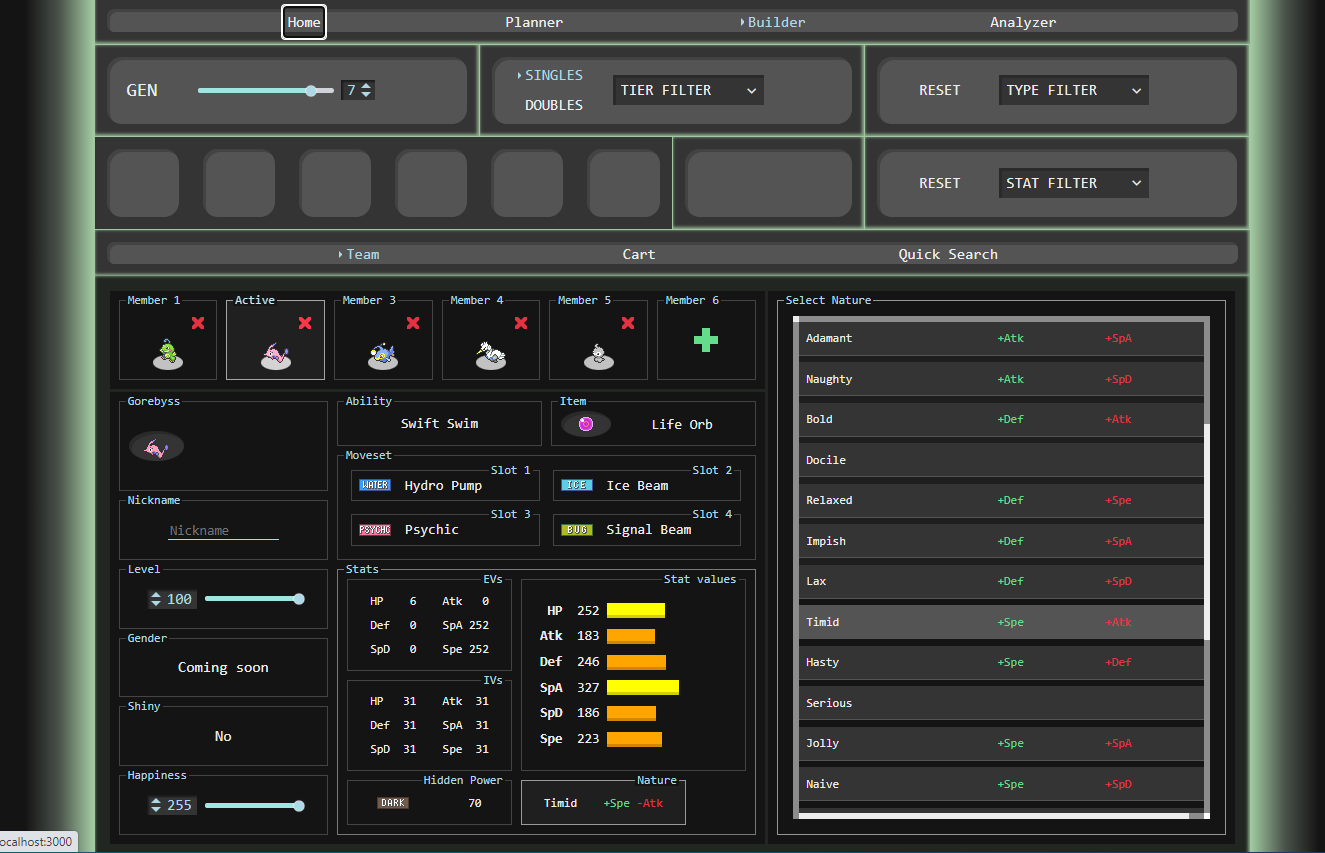Image resolution: width=1325 pixels, height=853 pixels.
Task: Select the Member 3 Pokémon sprite
Action: tap(382, 354)
